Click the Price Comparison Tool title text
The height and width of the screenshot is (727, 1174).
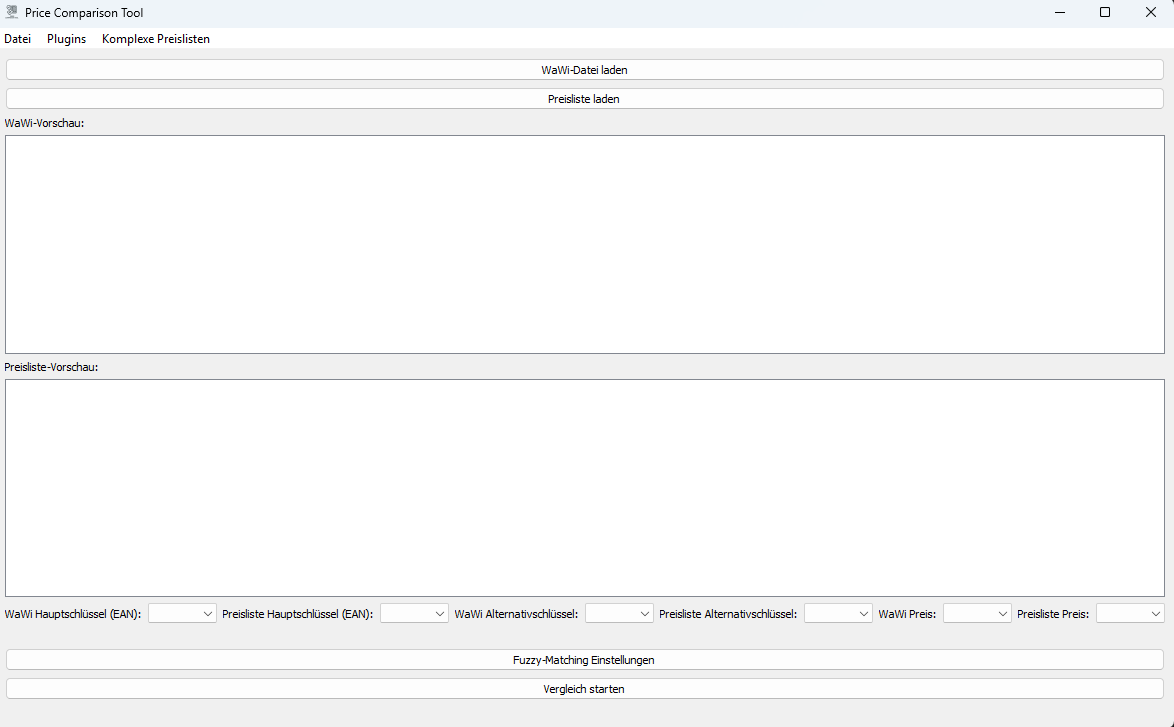[x=84, y=13]
